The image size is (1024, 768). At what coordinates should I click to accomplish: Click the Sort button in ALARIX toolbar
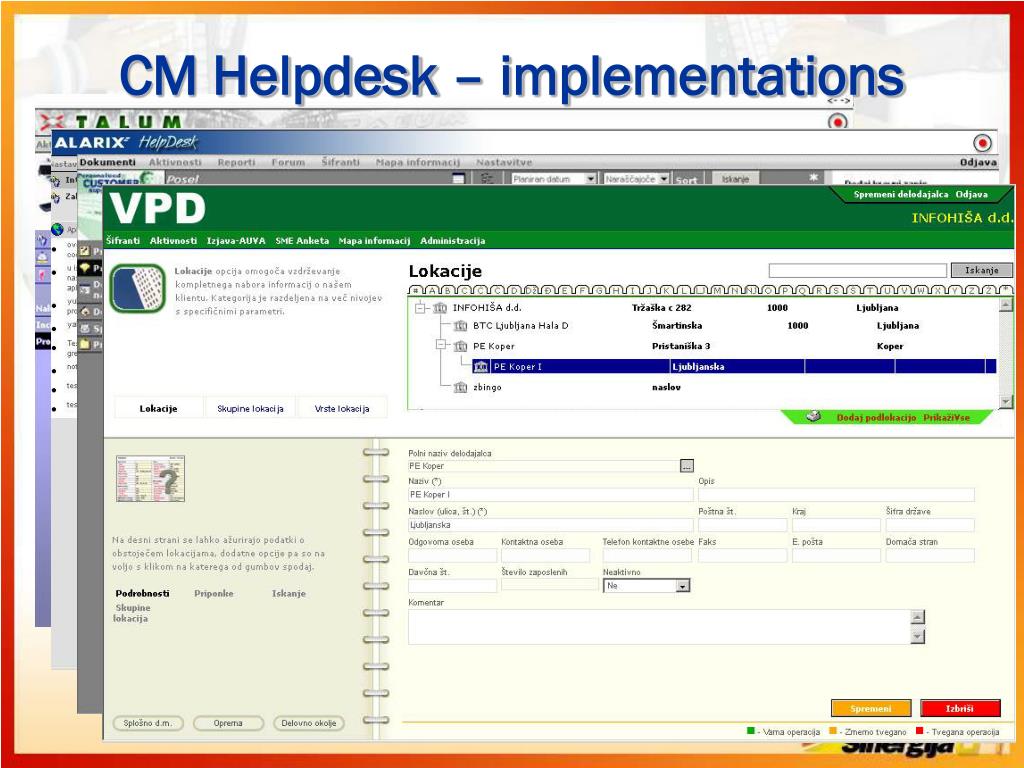click(686, 179)
